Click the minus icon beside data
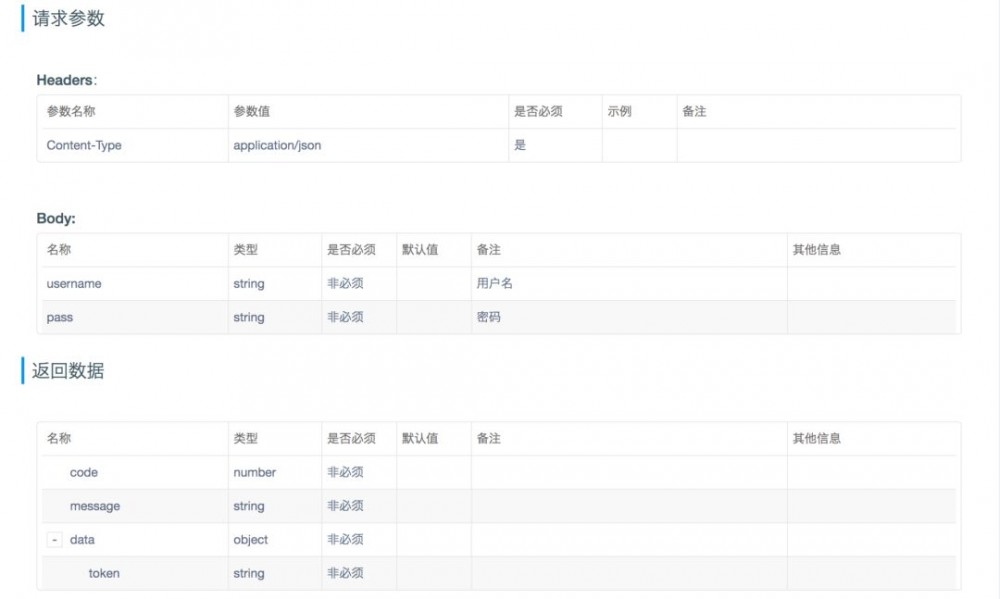The height and width of the screenshot is (599, 1000). coord(54,540)
